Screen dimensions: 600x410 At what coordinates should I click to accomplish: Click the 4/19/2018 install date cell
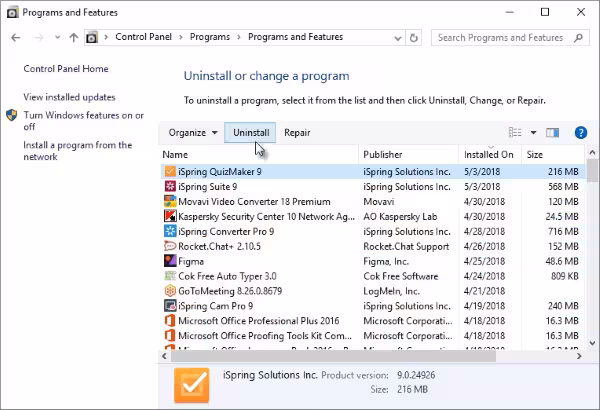(484, 306)
